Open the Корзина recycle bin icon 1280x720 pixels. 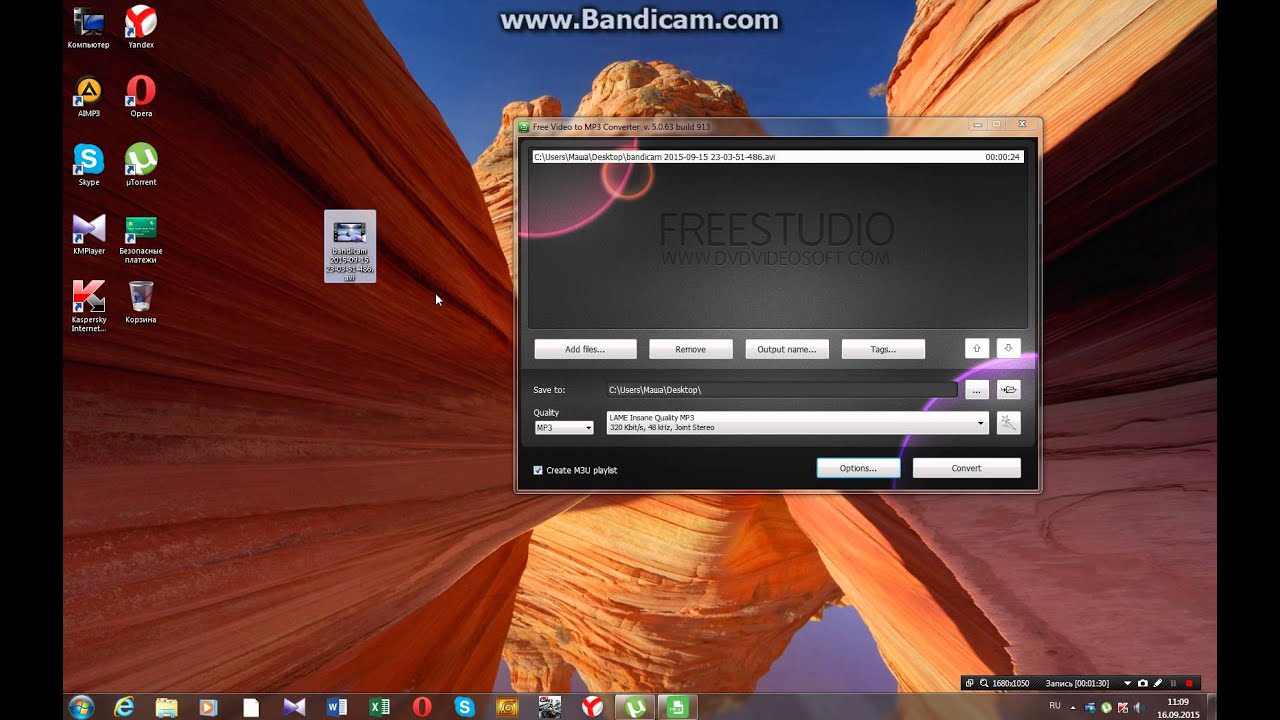click(141, 302)
